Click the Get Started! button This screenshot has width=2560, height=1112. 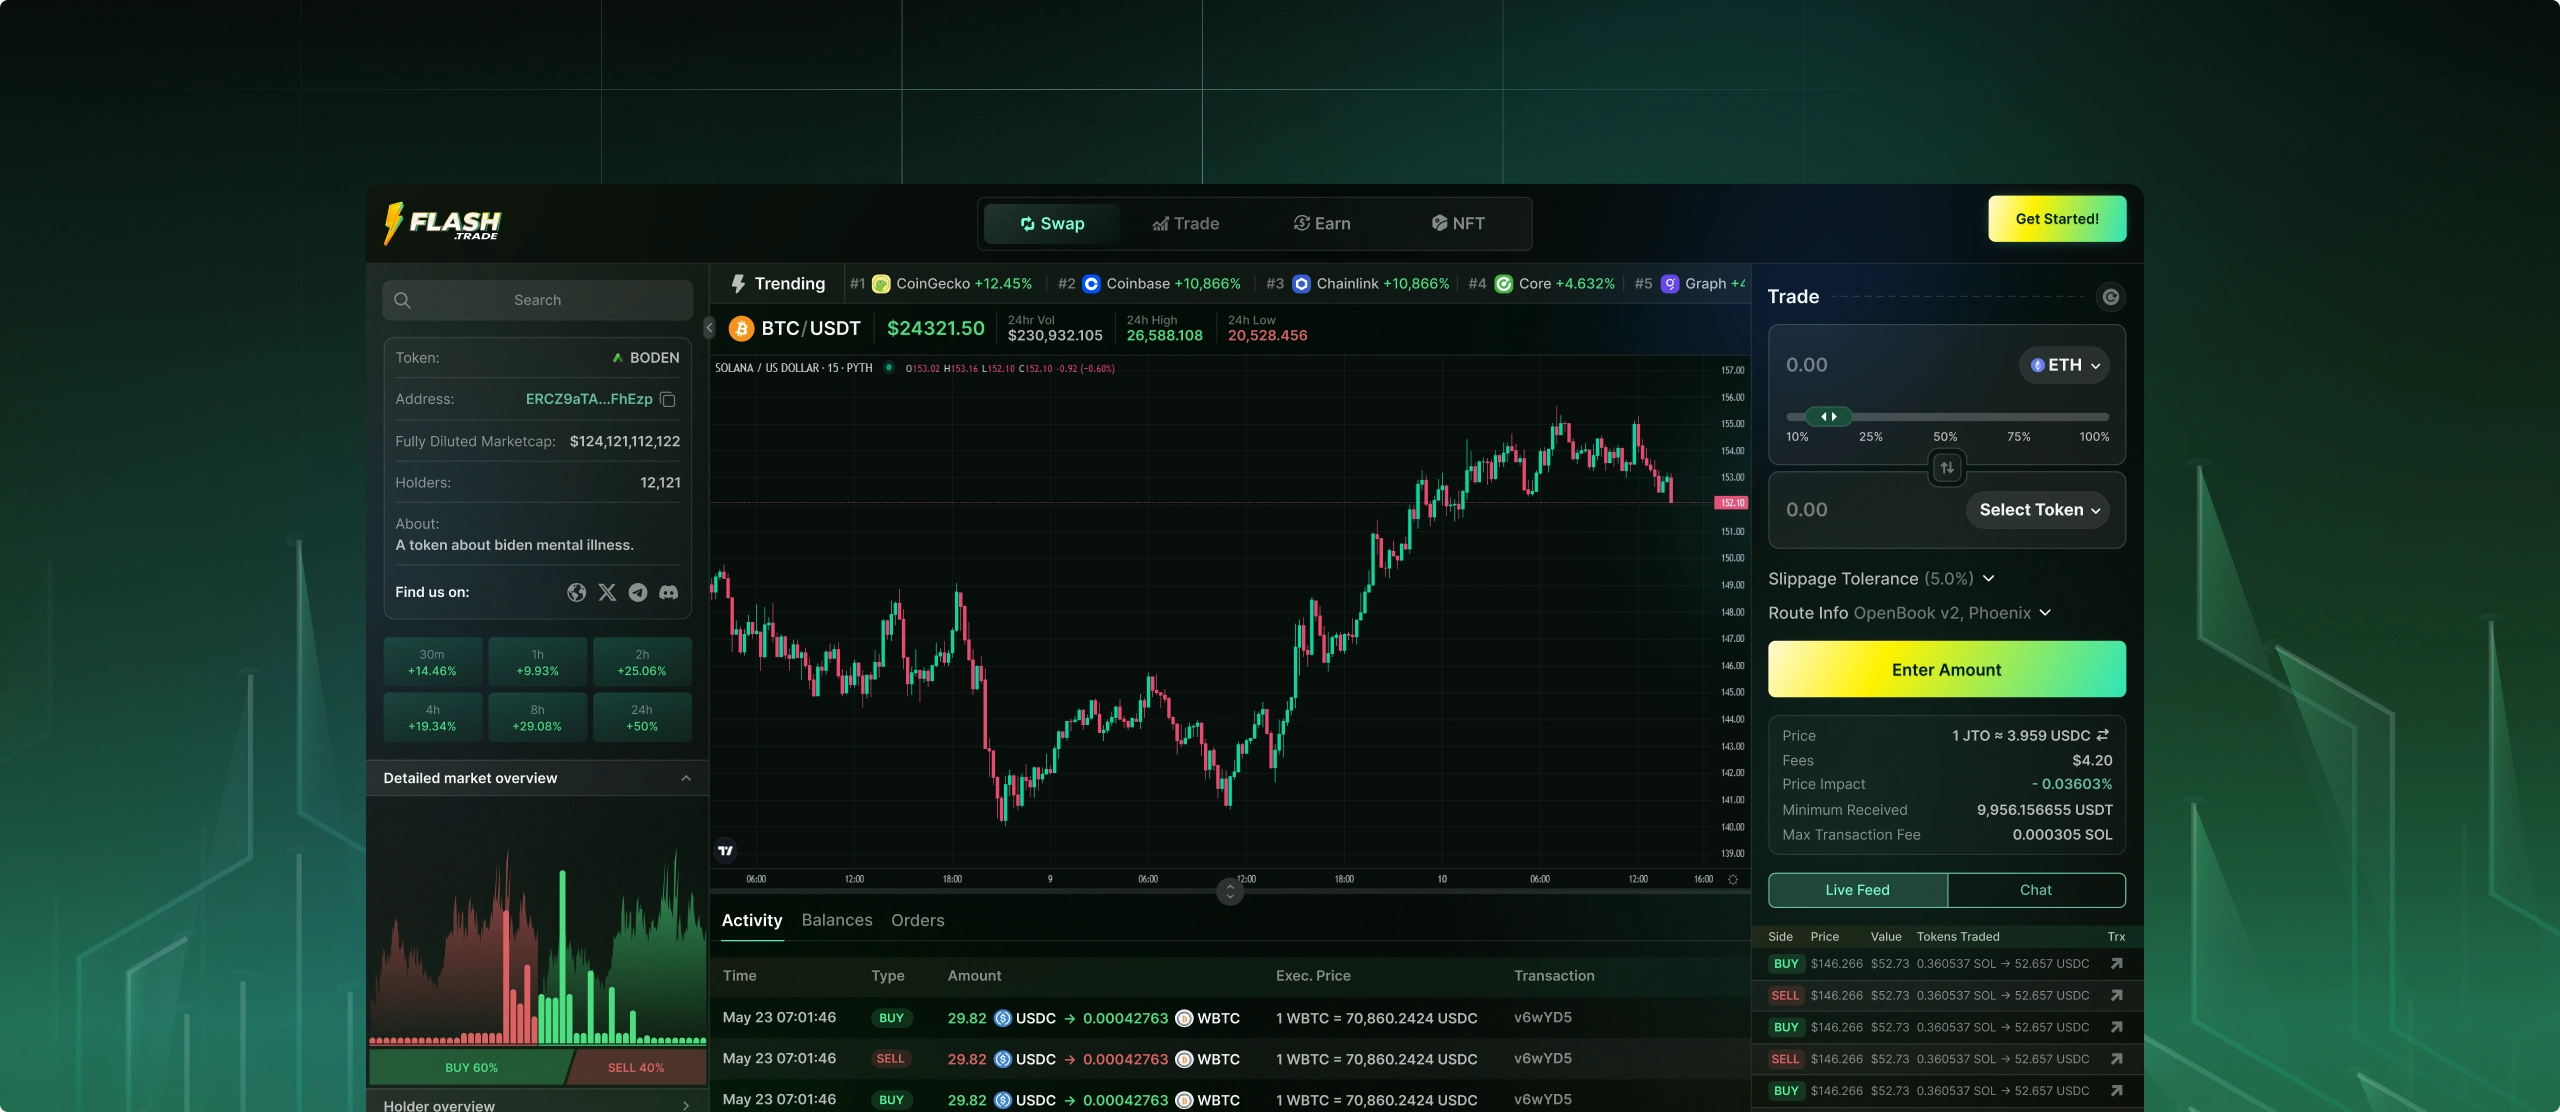[x=2056, y=219]
